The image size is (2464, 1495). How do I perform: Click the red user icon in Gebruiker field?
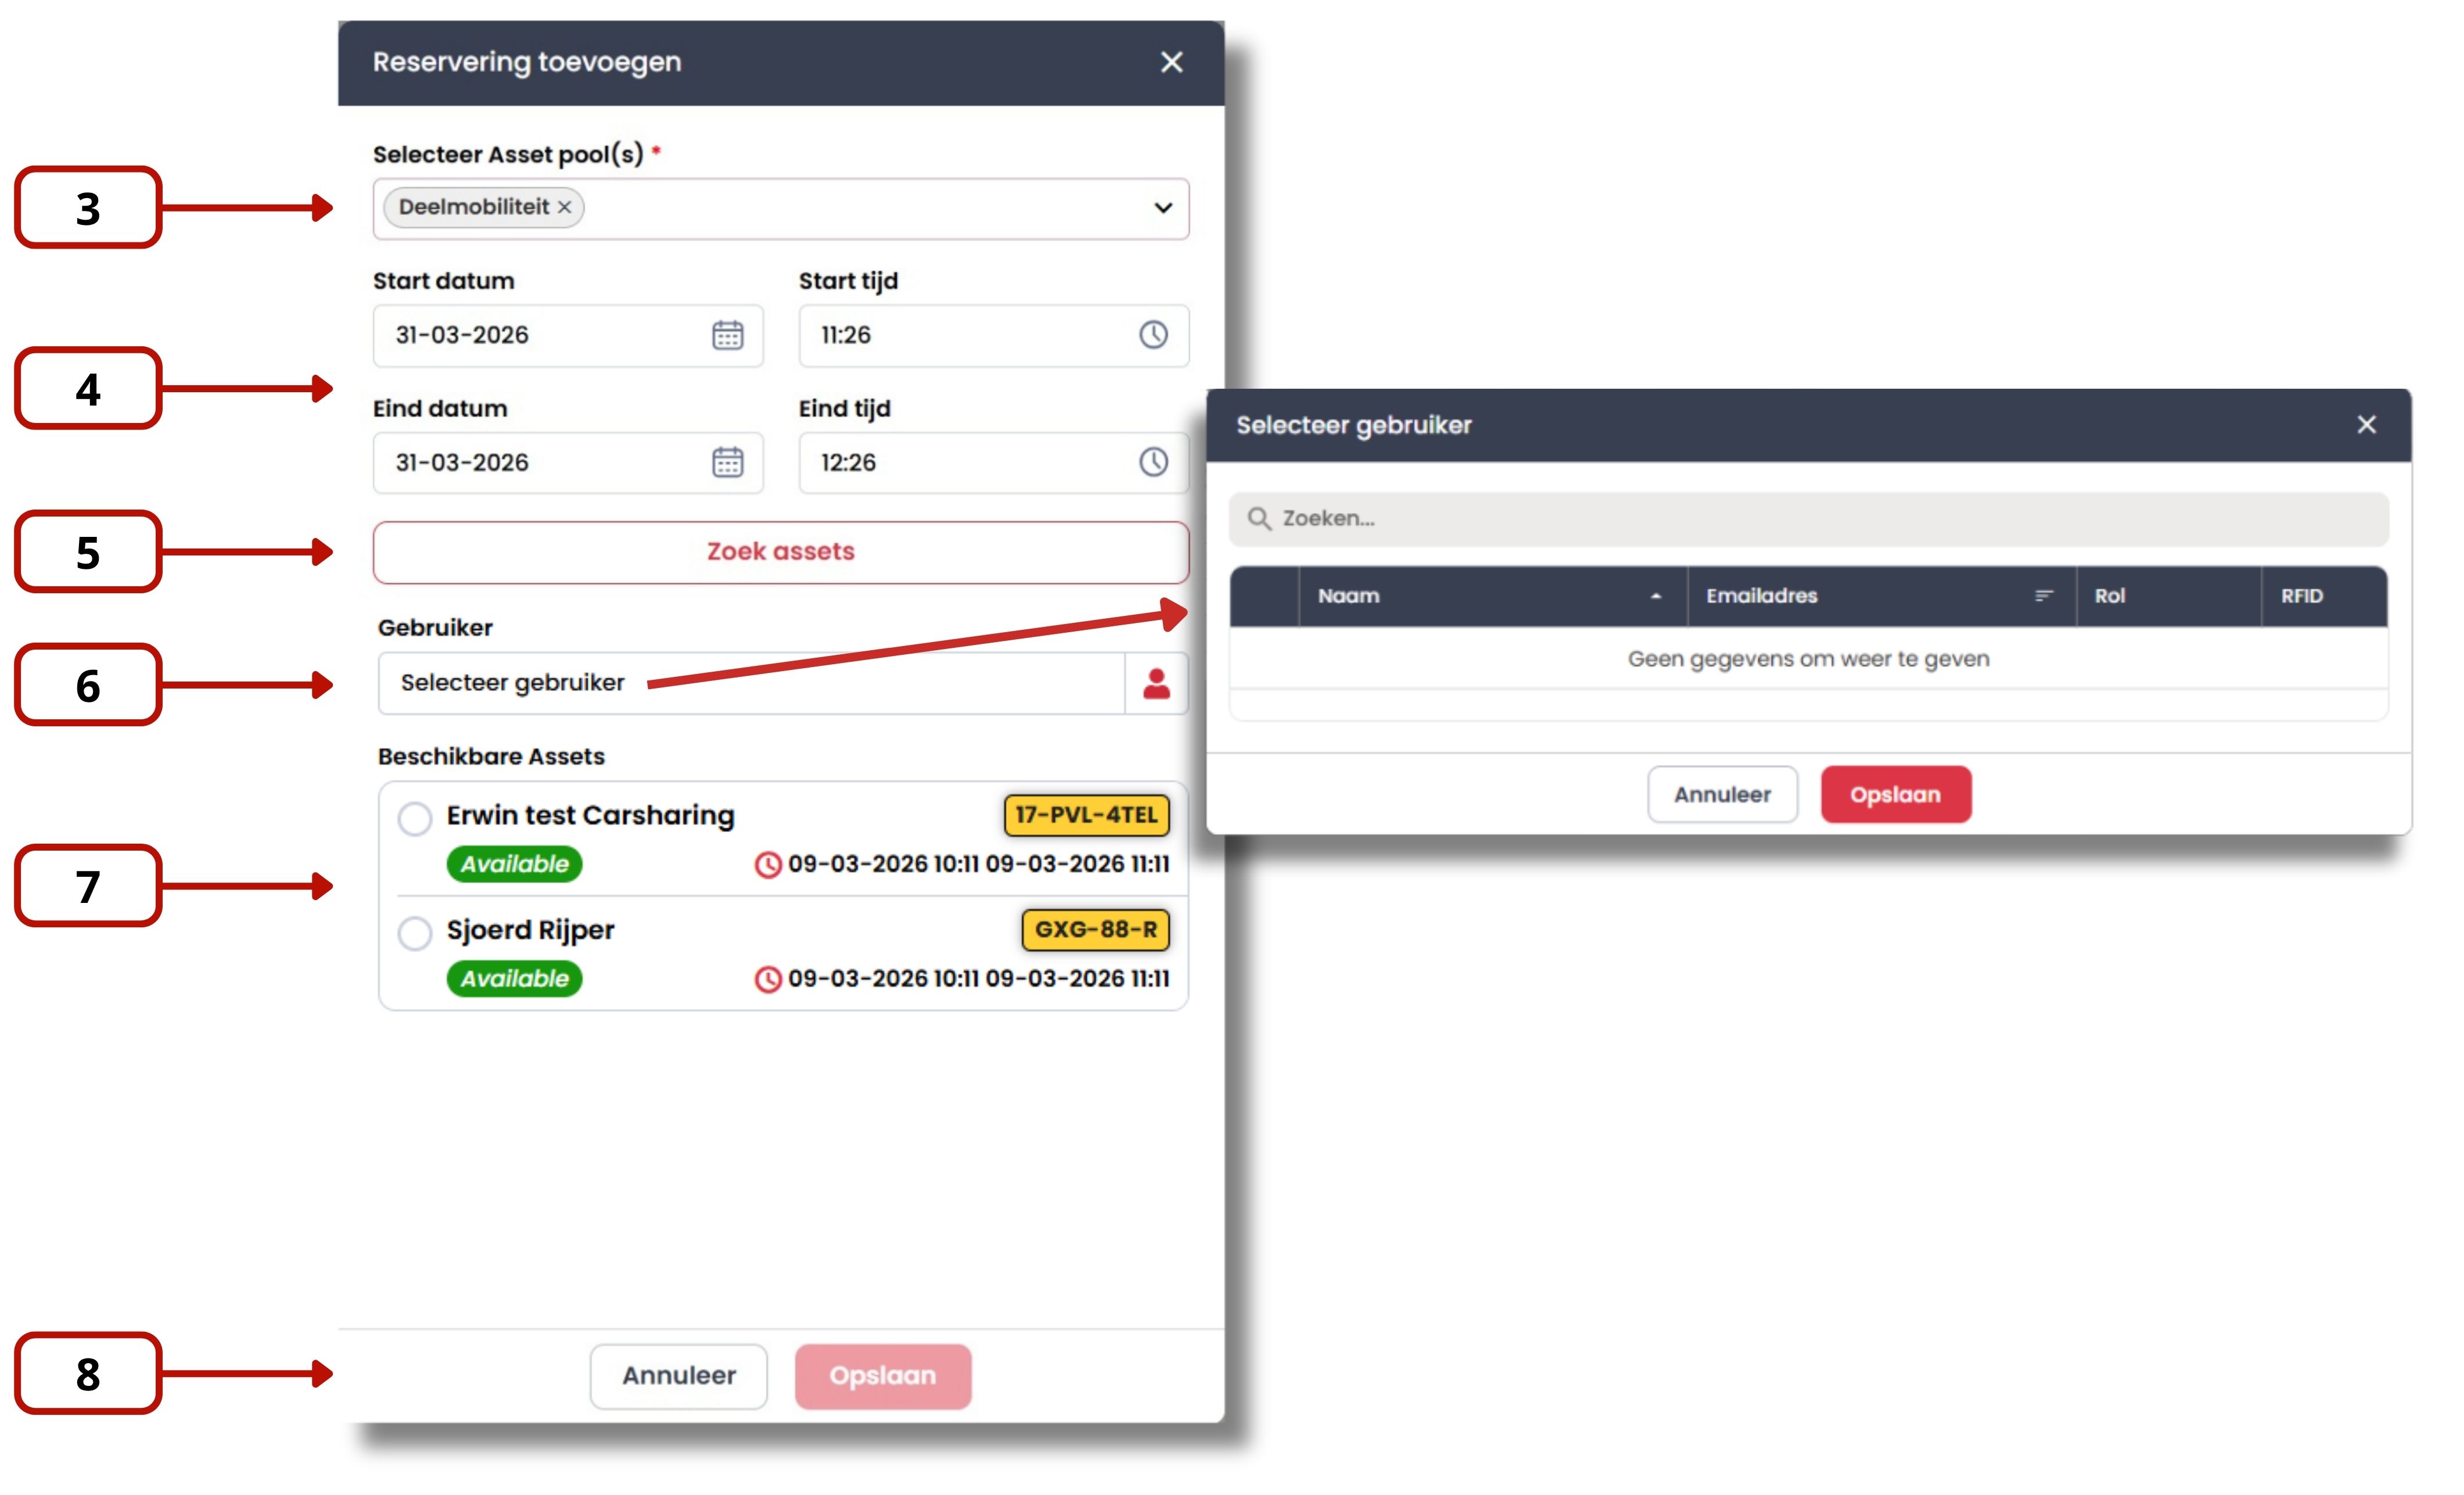pos(1156,684)
